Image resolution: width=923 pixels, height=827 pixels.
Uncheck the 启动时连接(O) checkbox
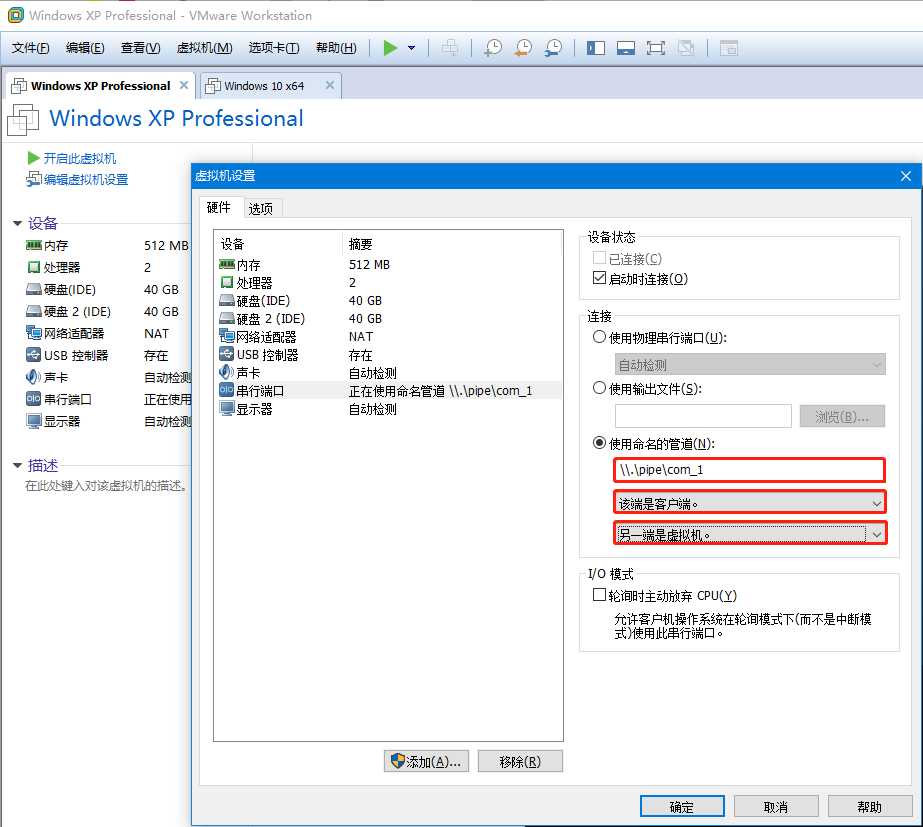(x=599, y=278)
